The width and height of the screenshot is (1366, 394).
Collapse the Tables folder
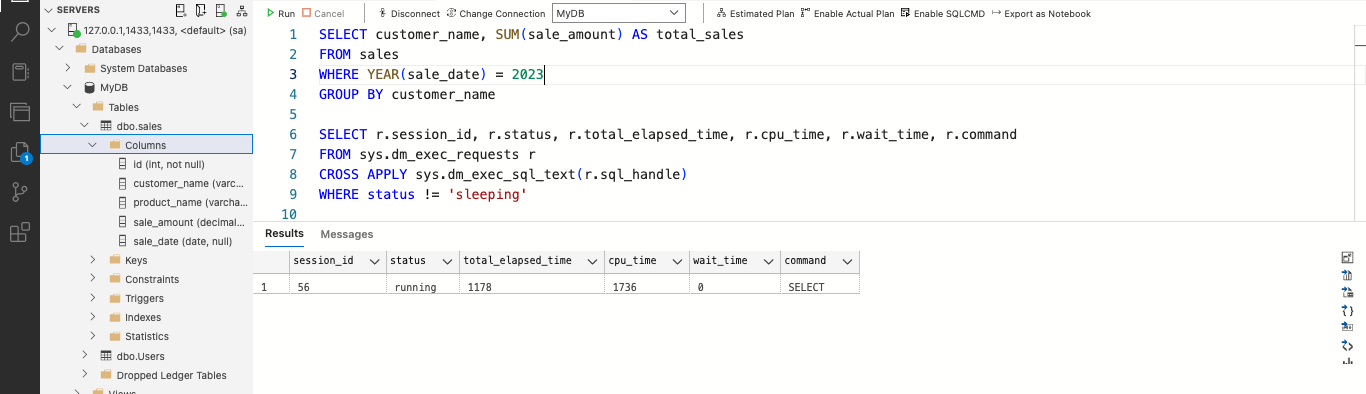77,107
